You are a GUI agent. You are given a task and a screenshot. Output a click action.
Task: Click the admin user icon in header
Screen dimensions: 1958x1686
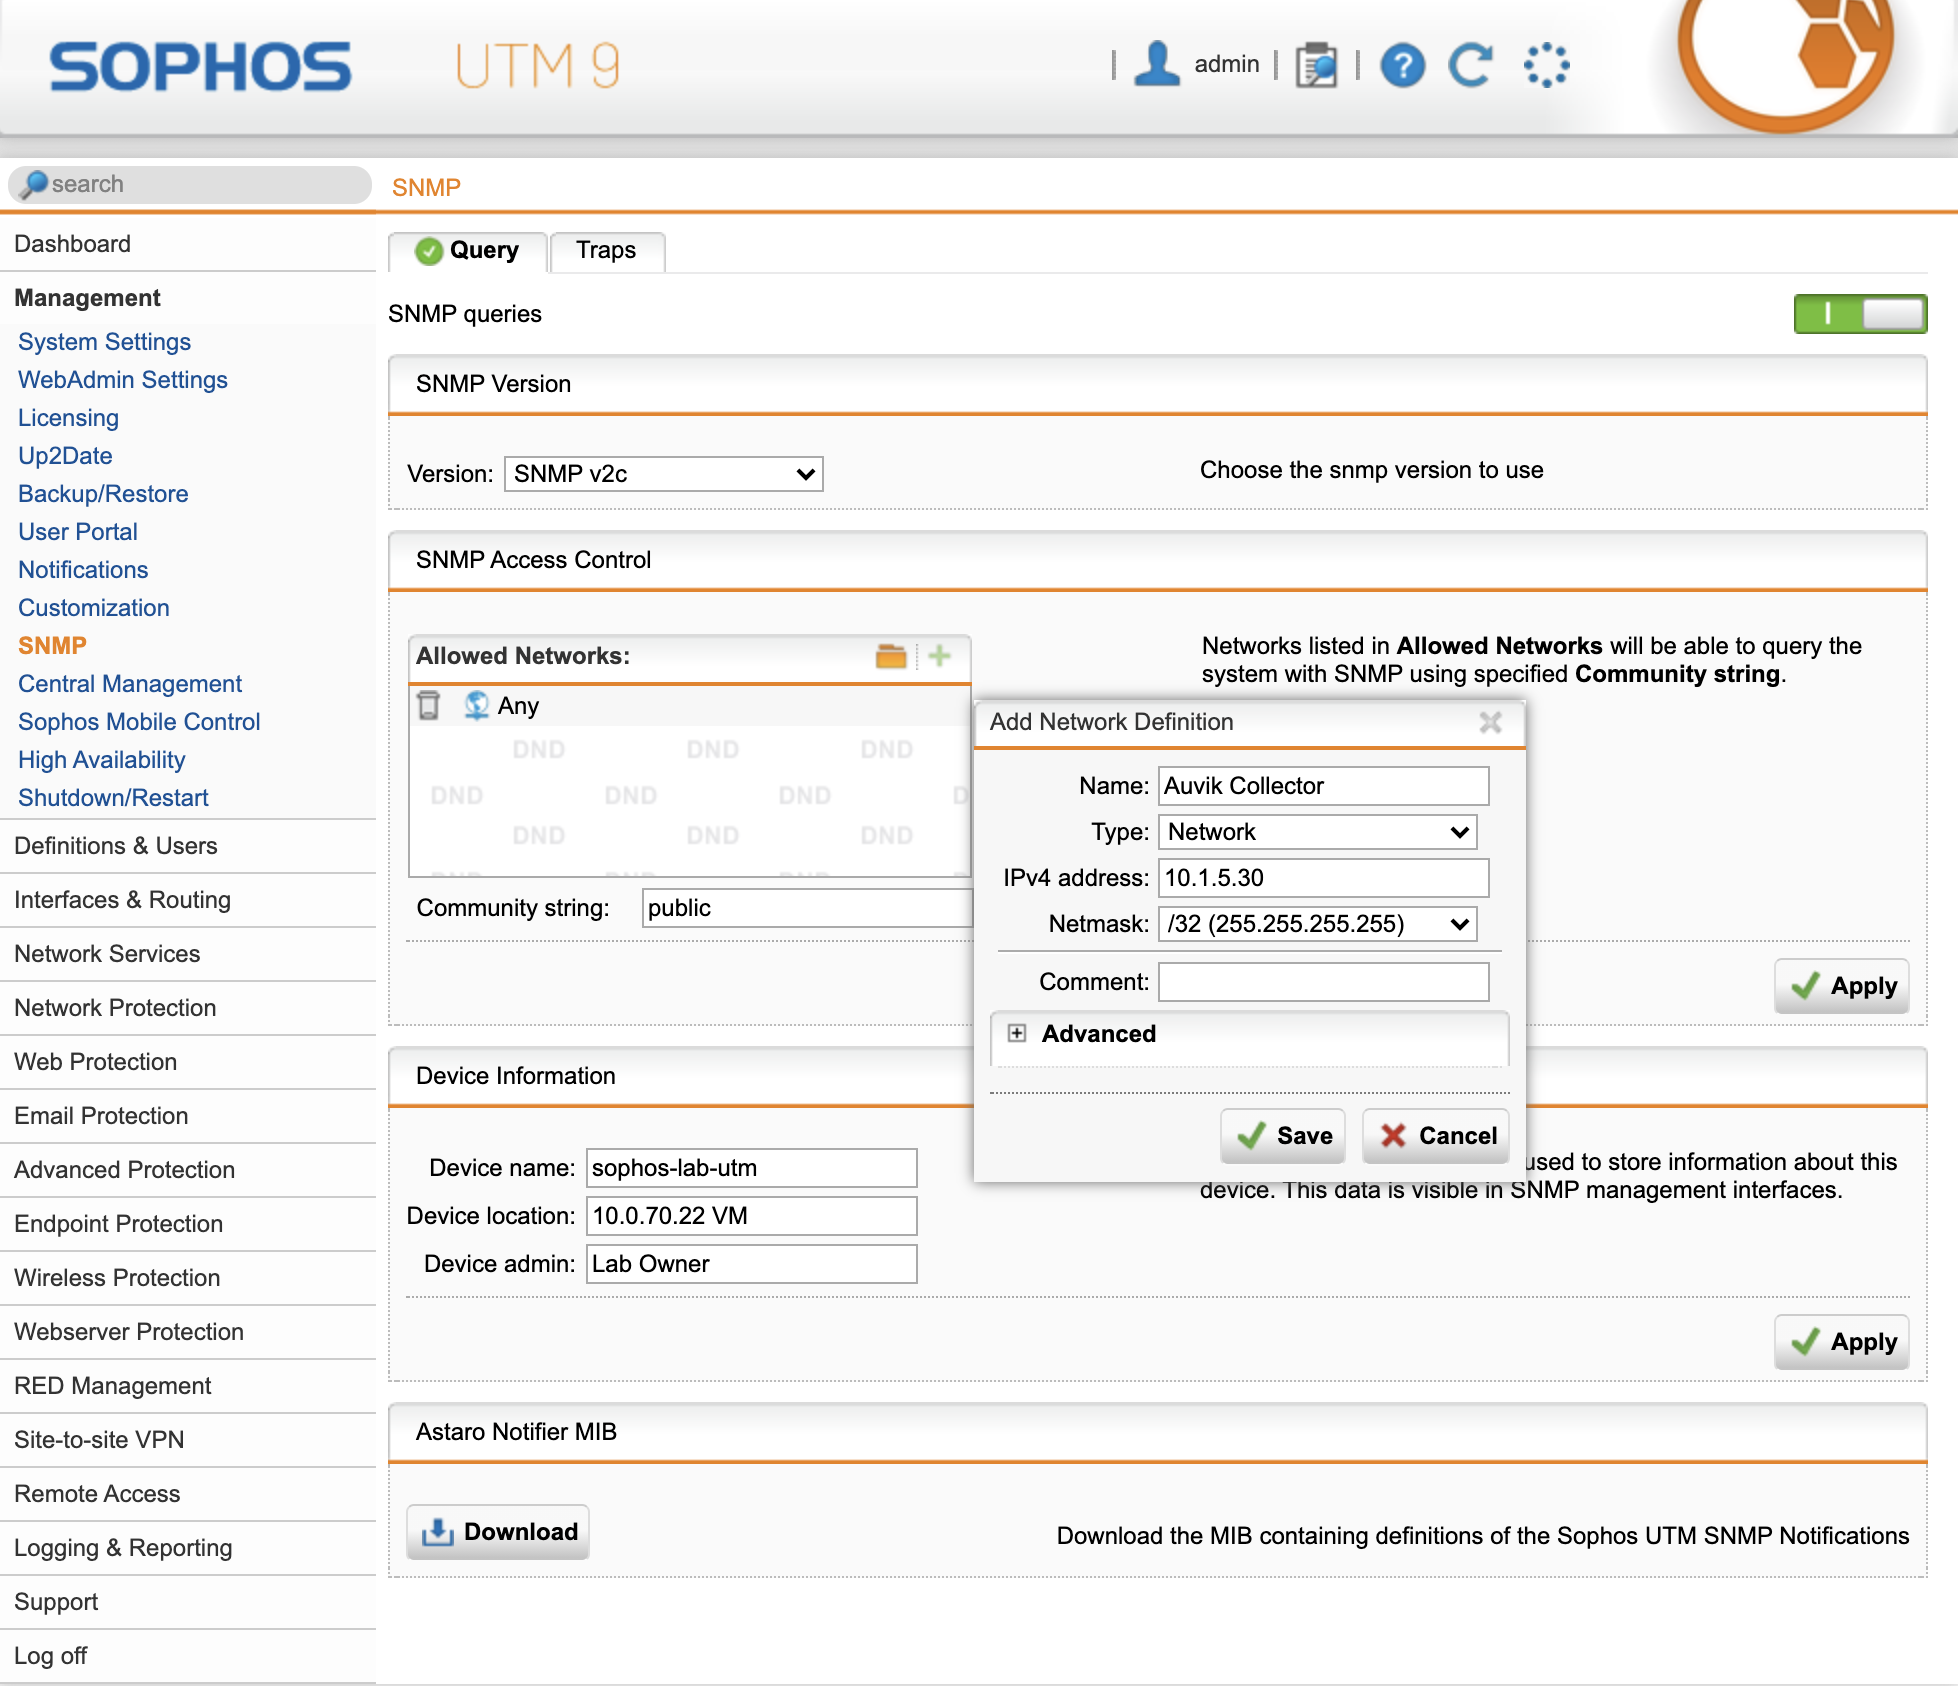pos(1157,64)
